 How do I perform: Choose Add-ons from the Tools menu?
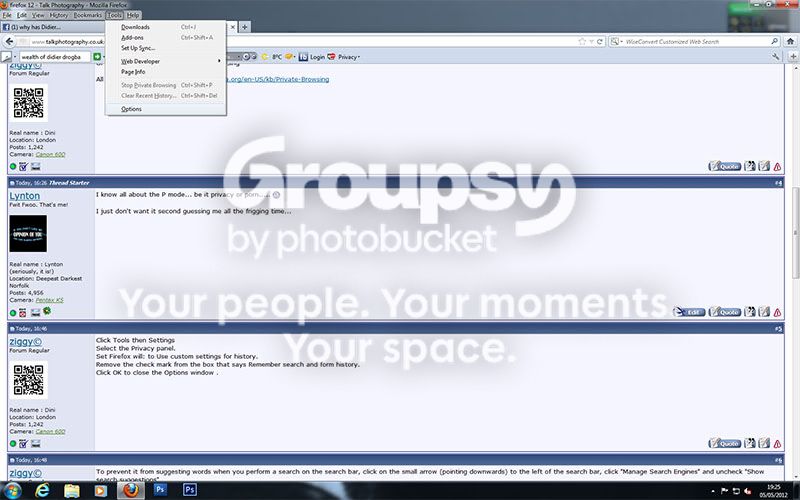[x=166, y=38]
